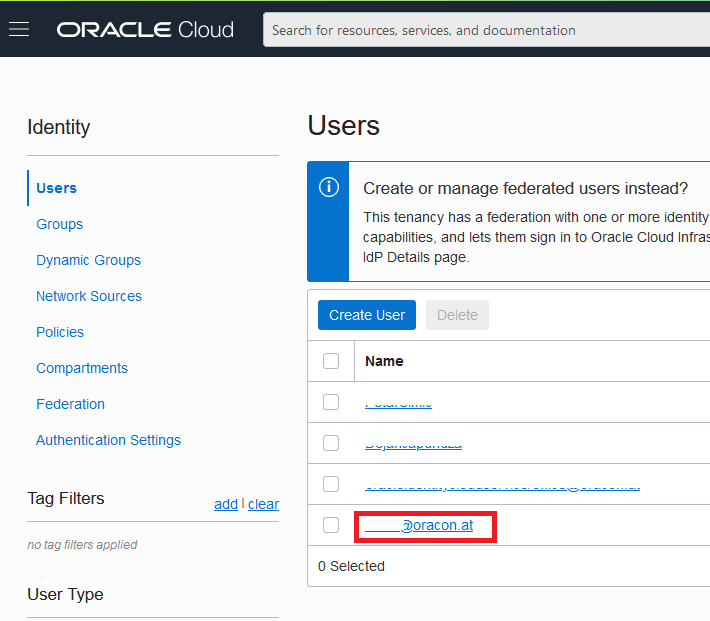The height and width of the screenshot is (621, 710).
Task: Open Compartments page
Action: coord(82,368)
